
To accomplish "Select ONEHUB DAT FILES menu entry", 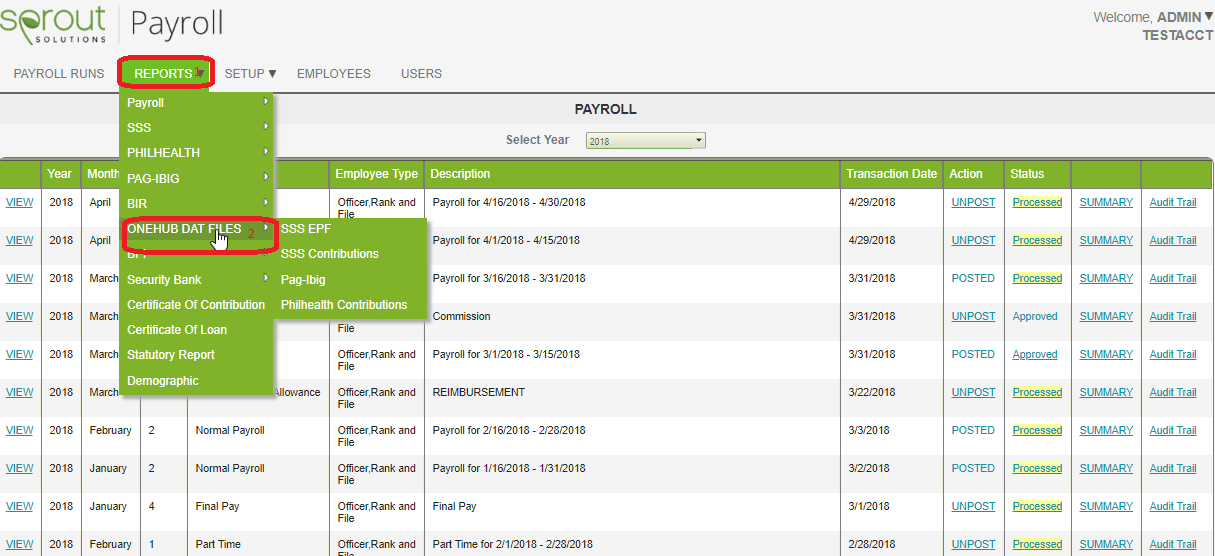I will tap(196, 229).
